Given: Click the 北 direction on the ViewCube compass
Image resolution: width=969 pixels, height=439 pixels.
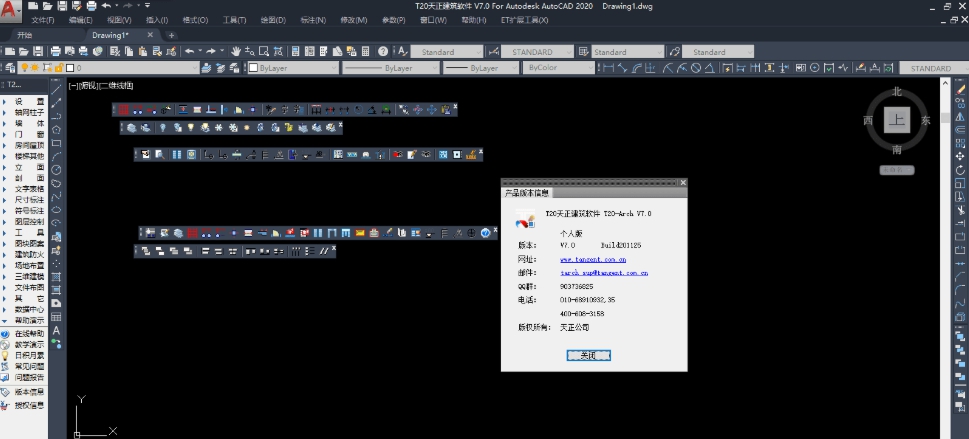Looking at the screenshot, I should (897, 92).
